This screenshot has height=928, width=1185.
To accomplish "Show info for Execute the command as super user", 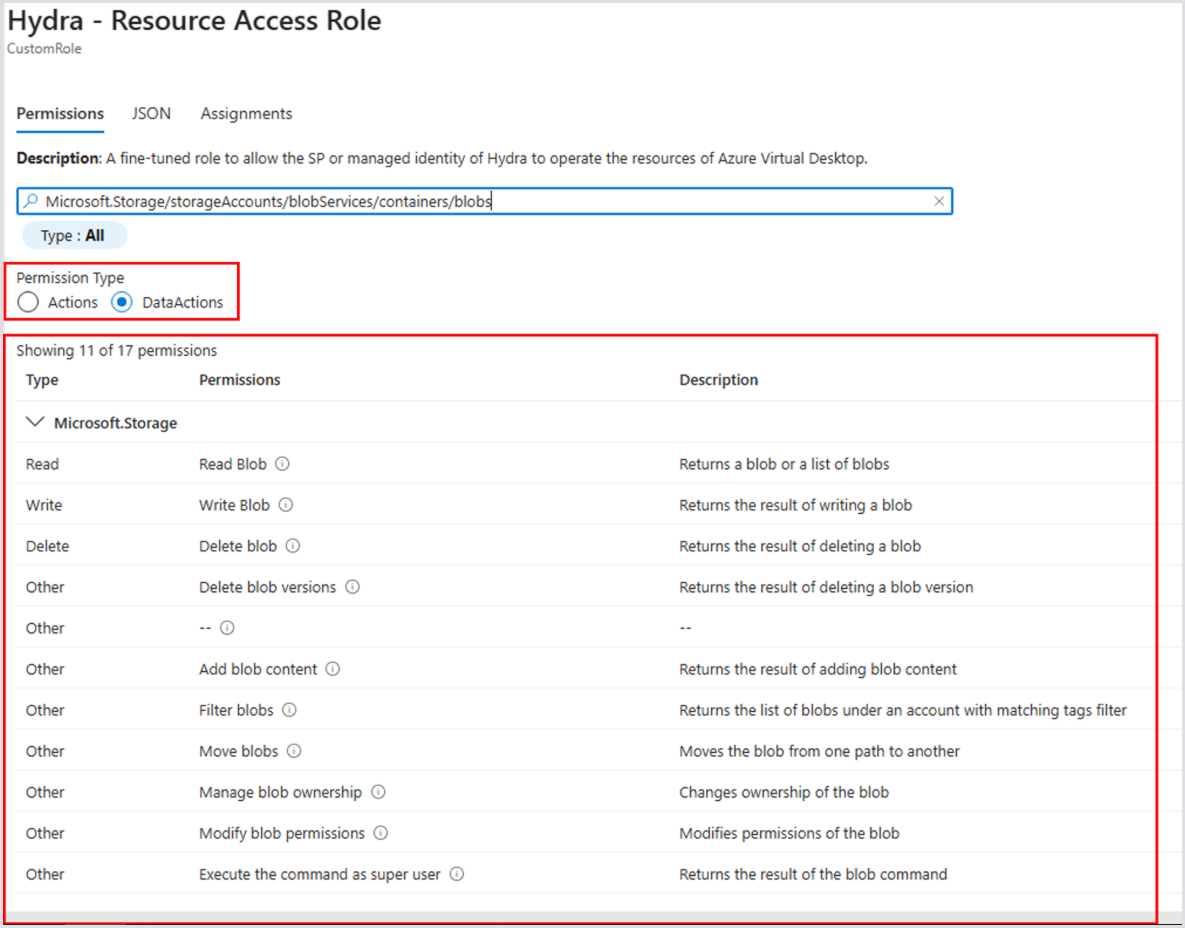I will (x=456, y=874).
